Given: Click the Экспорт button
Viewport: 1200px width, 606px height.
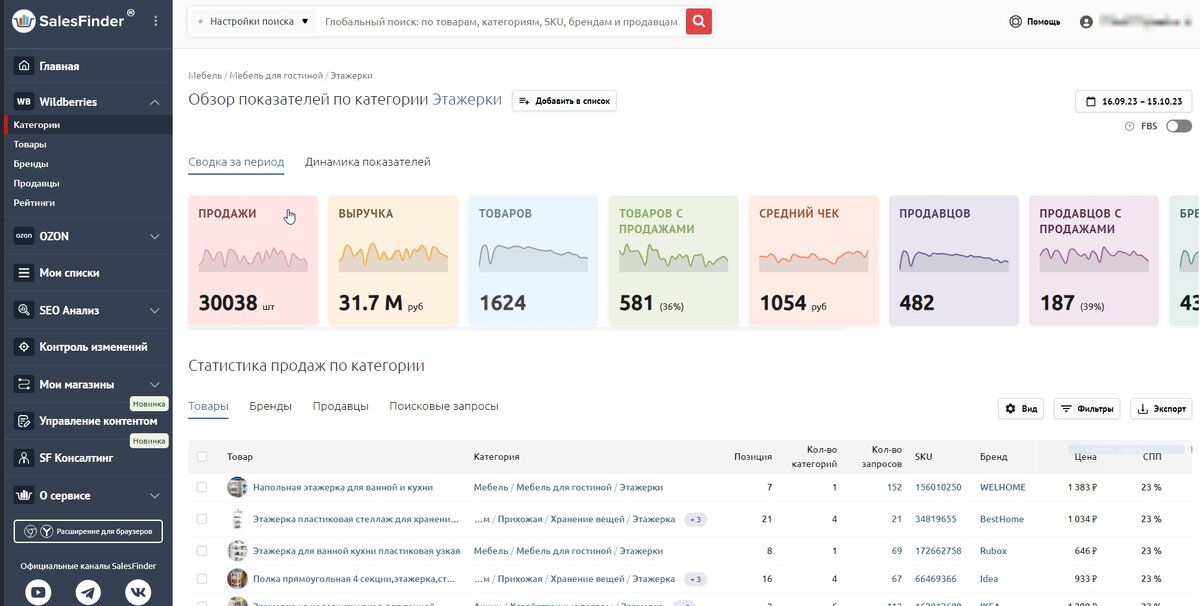Looking at the screenshot, I should 1161,408.
